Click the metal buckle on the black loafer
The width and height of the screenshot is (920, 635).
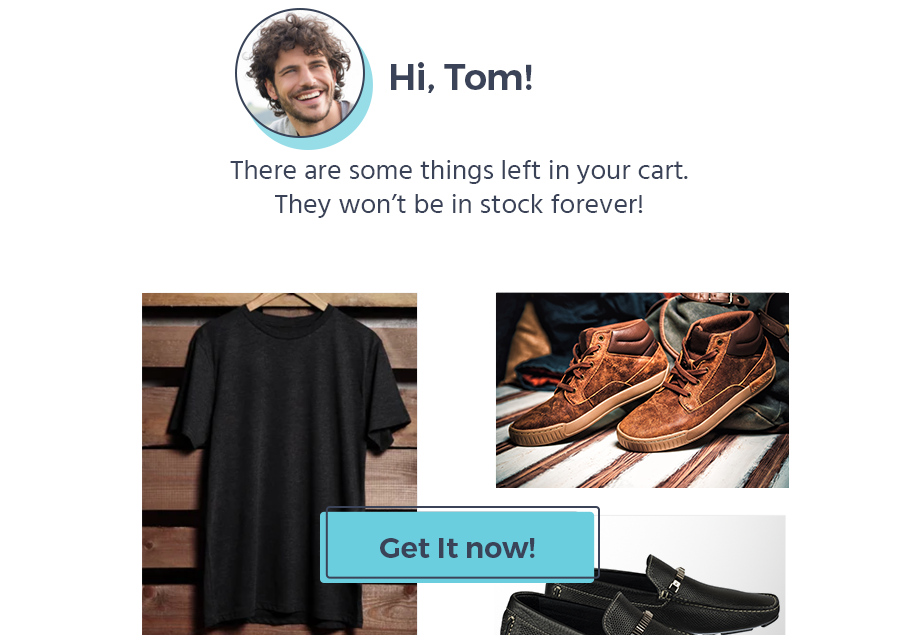676,580
